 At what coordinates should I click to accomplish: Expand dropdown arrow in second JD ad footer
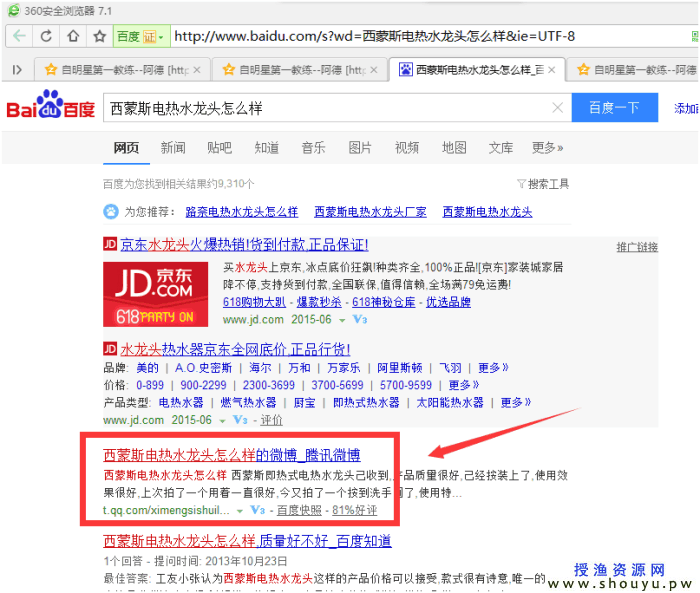[222, 421]
